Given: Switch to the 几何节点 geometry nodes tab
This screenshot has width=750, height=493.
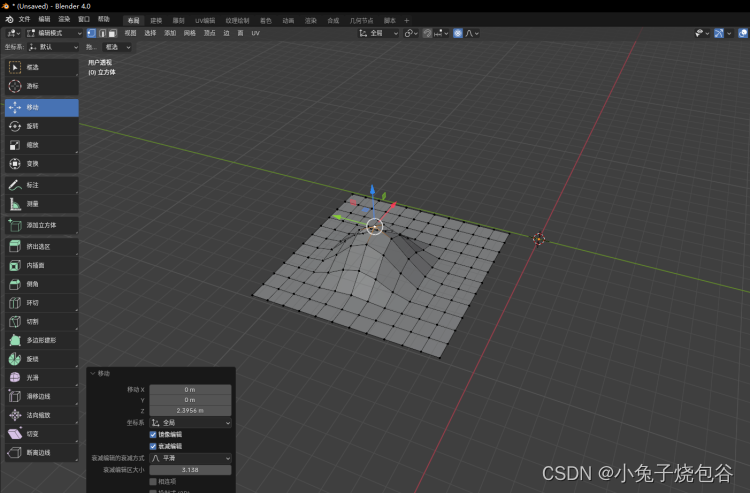Looking at the screenshot, I should (361, 21).
